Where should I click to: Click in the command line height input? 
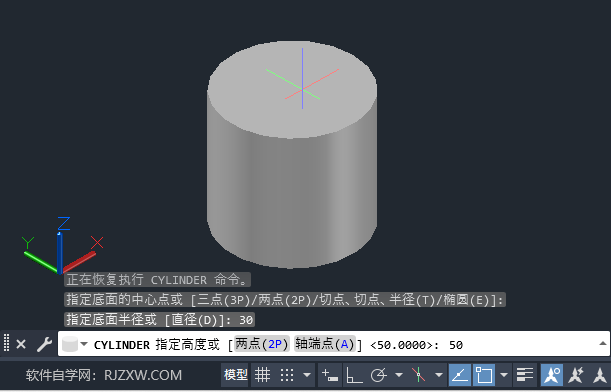click(456, 345)
